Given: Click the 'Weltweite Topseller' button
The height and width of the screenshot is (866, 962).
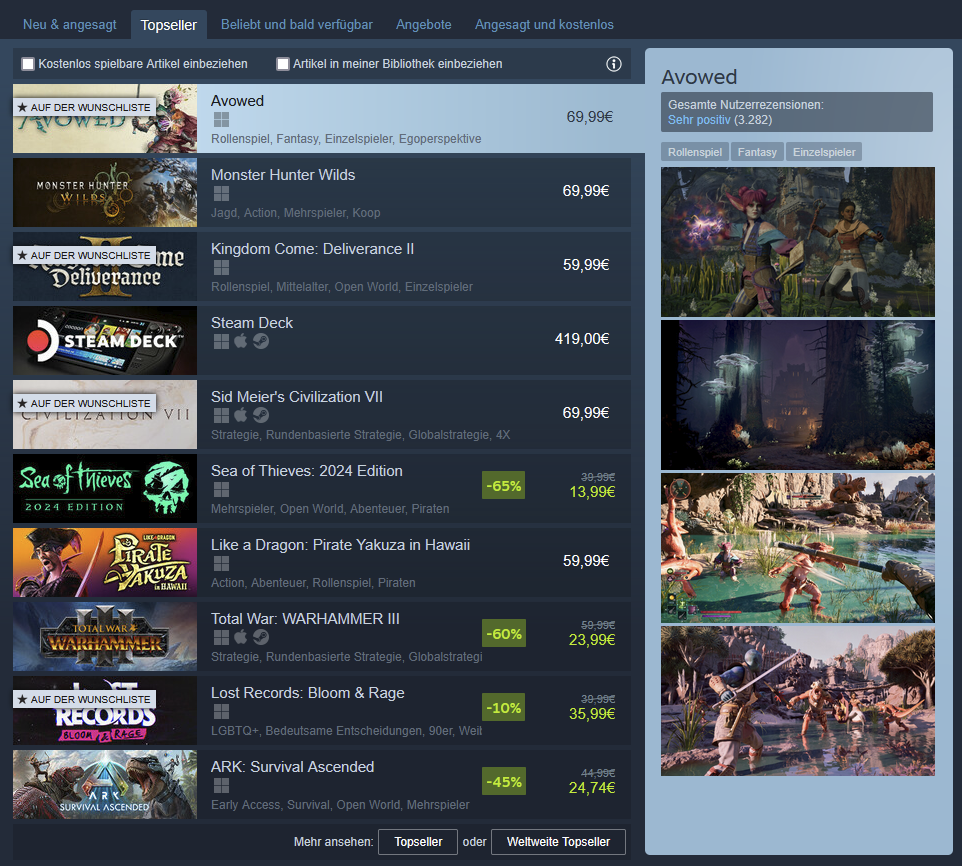Looking at the screenshot, I should click(x=558, y=841).
